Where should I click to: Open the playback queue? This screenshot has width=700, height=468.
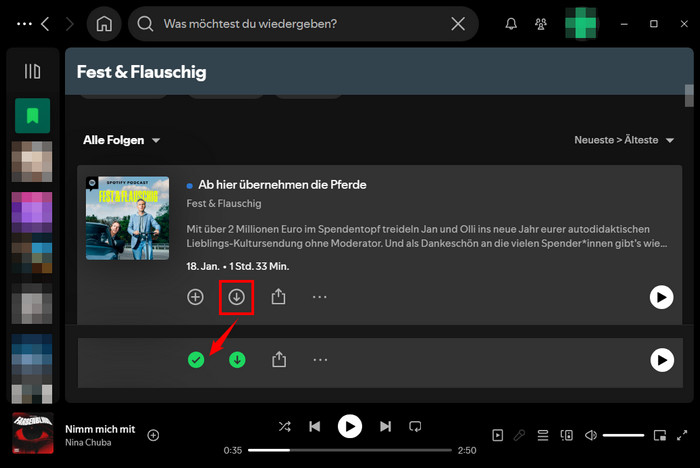543,435
